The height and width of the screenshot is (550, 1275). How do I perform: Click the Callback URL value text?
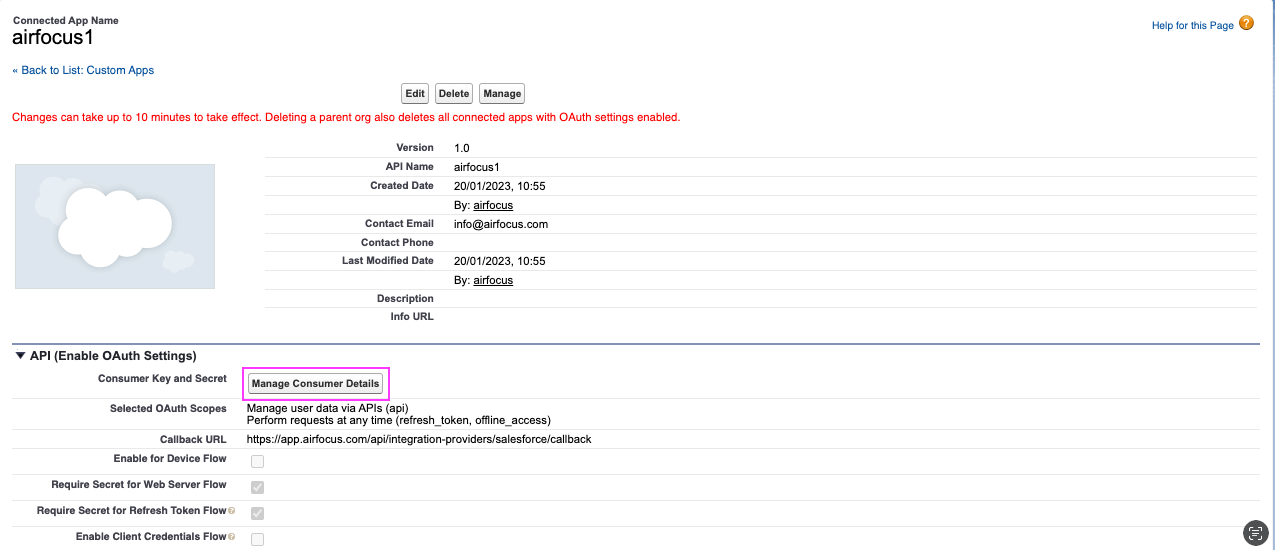419,439
